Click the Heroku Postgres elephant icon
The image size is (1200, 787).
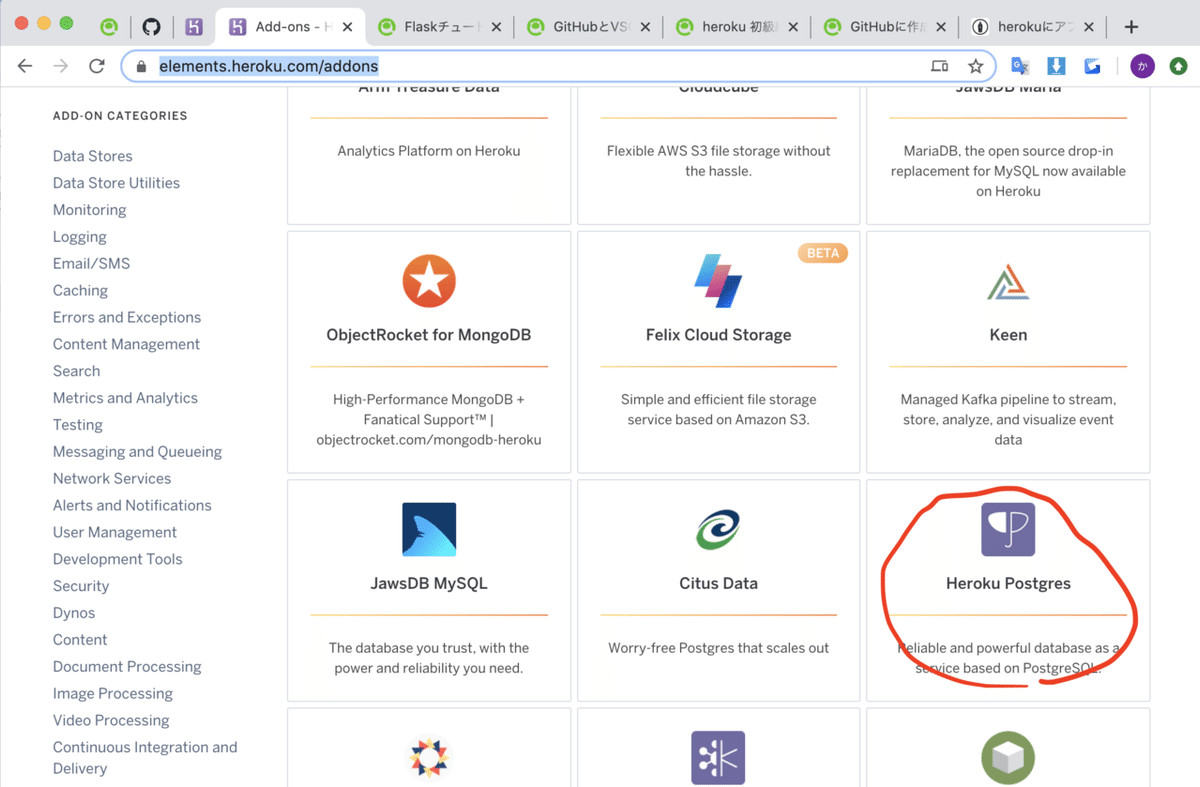coord(1008,529)
